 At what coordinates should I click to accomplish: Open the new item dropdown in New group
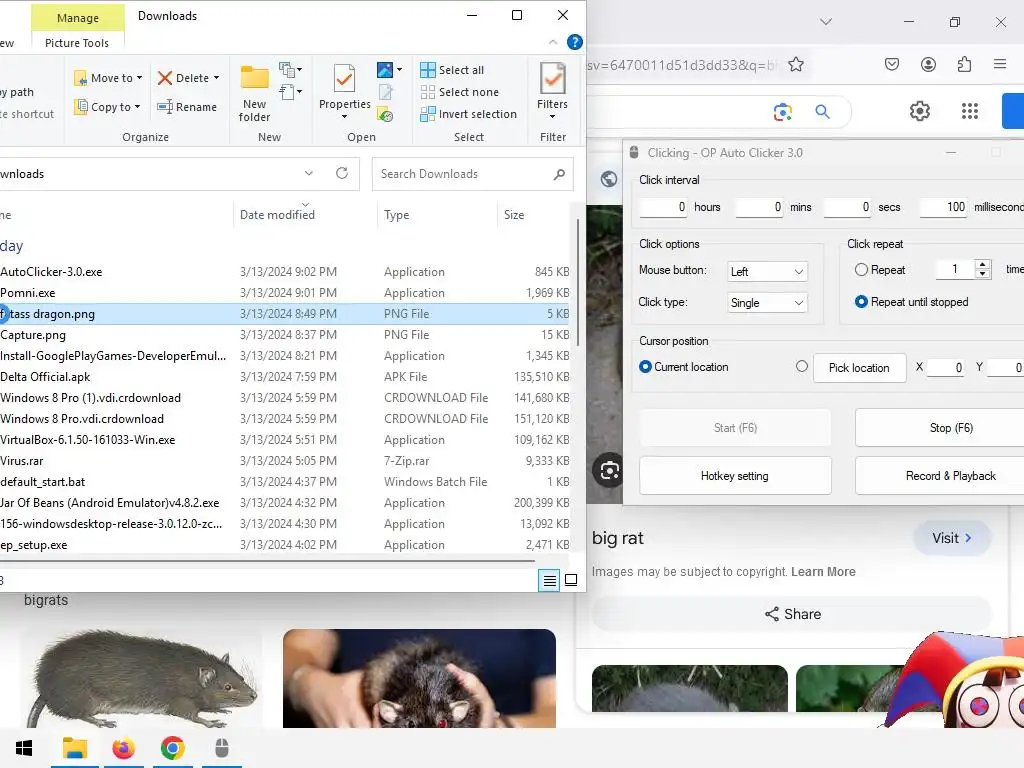click(x=291, y=69)
